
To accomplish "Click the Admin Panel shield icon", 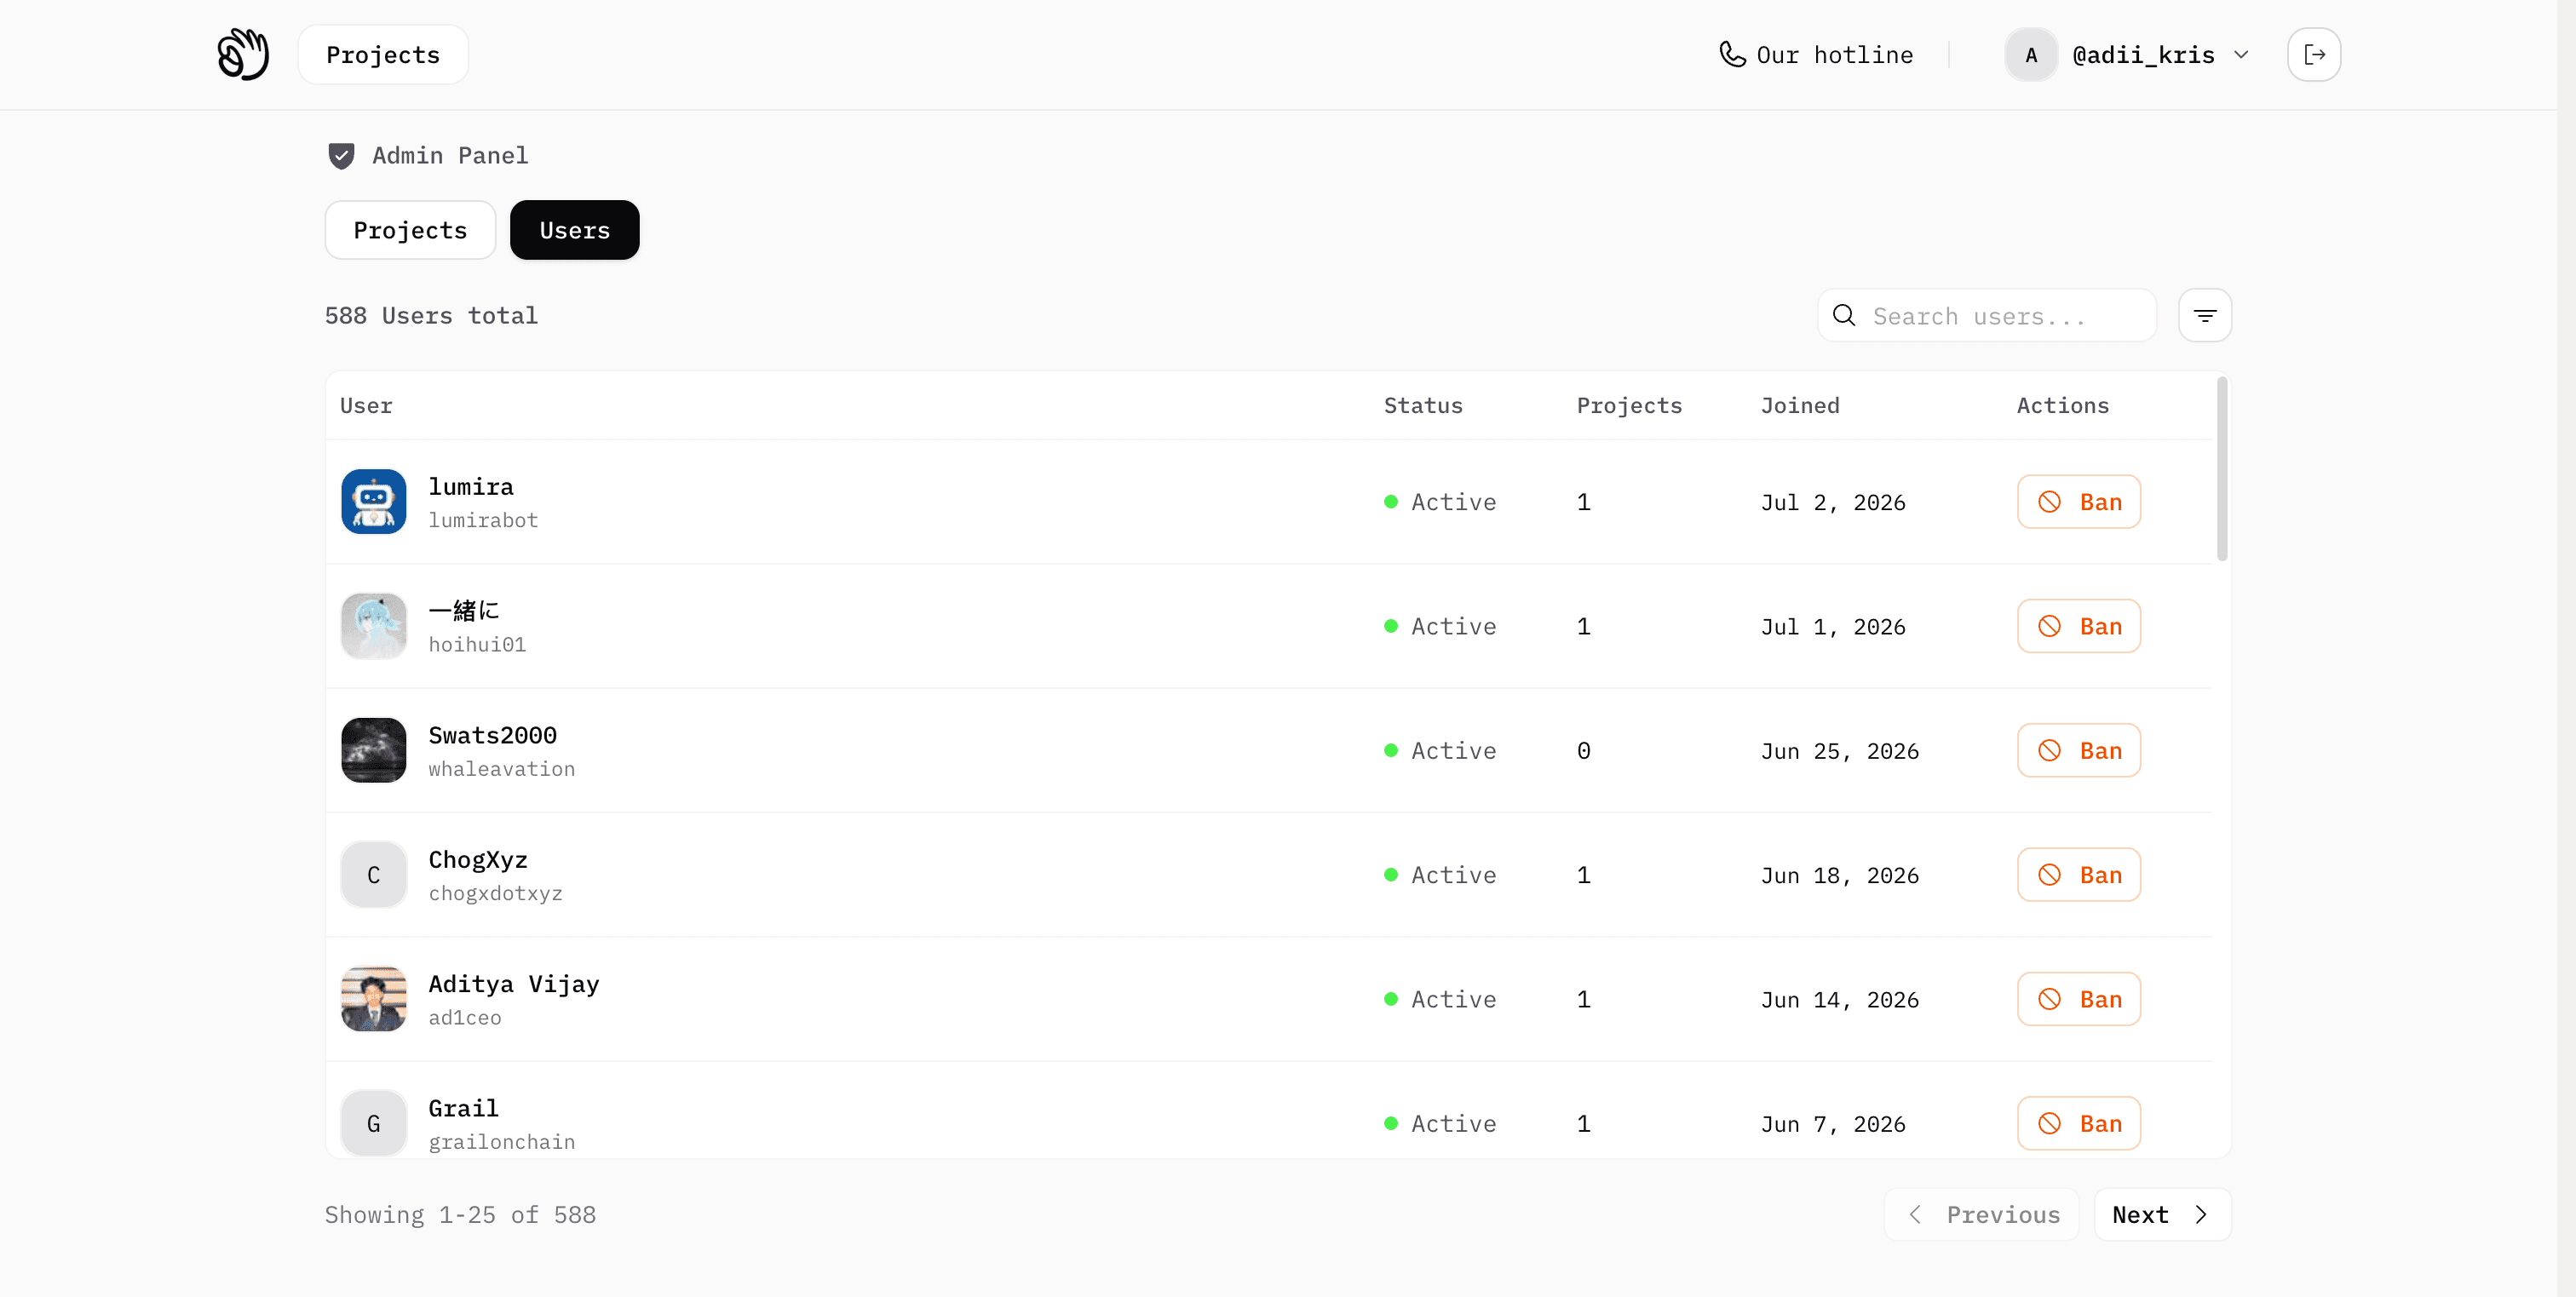I will pyautogui.click(x=341, y=156).
